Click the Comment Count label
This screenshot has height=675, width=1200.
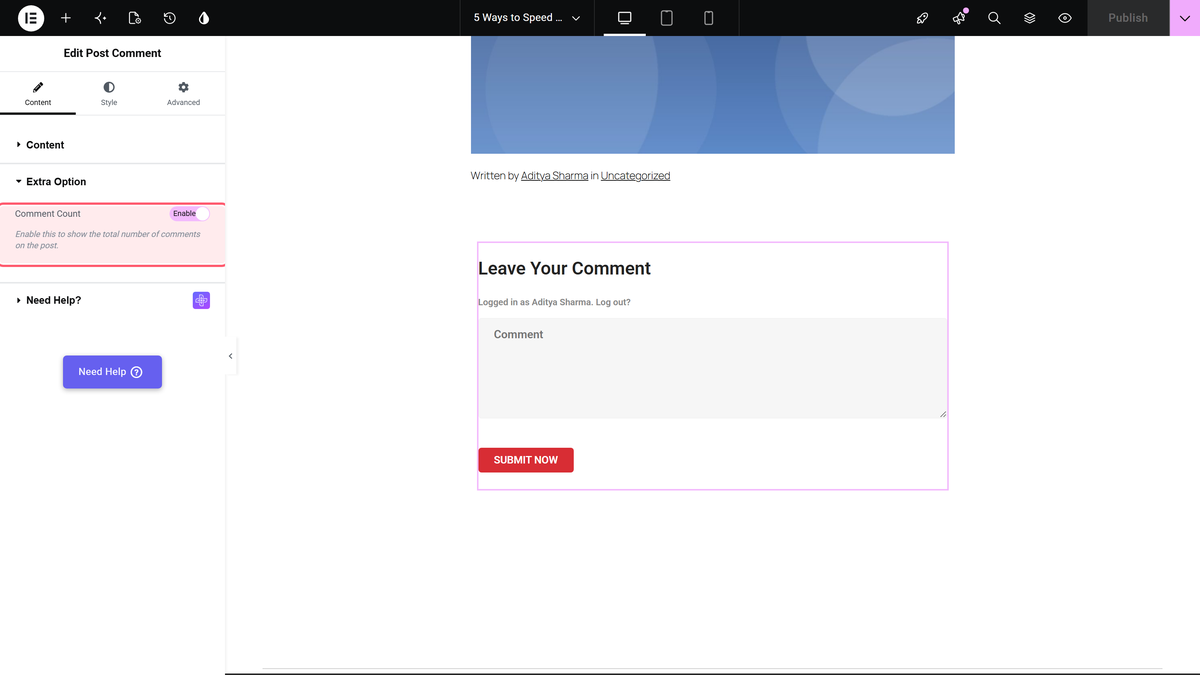point(48,214)
